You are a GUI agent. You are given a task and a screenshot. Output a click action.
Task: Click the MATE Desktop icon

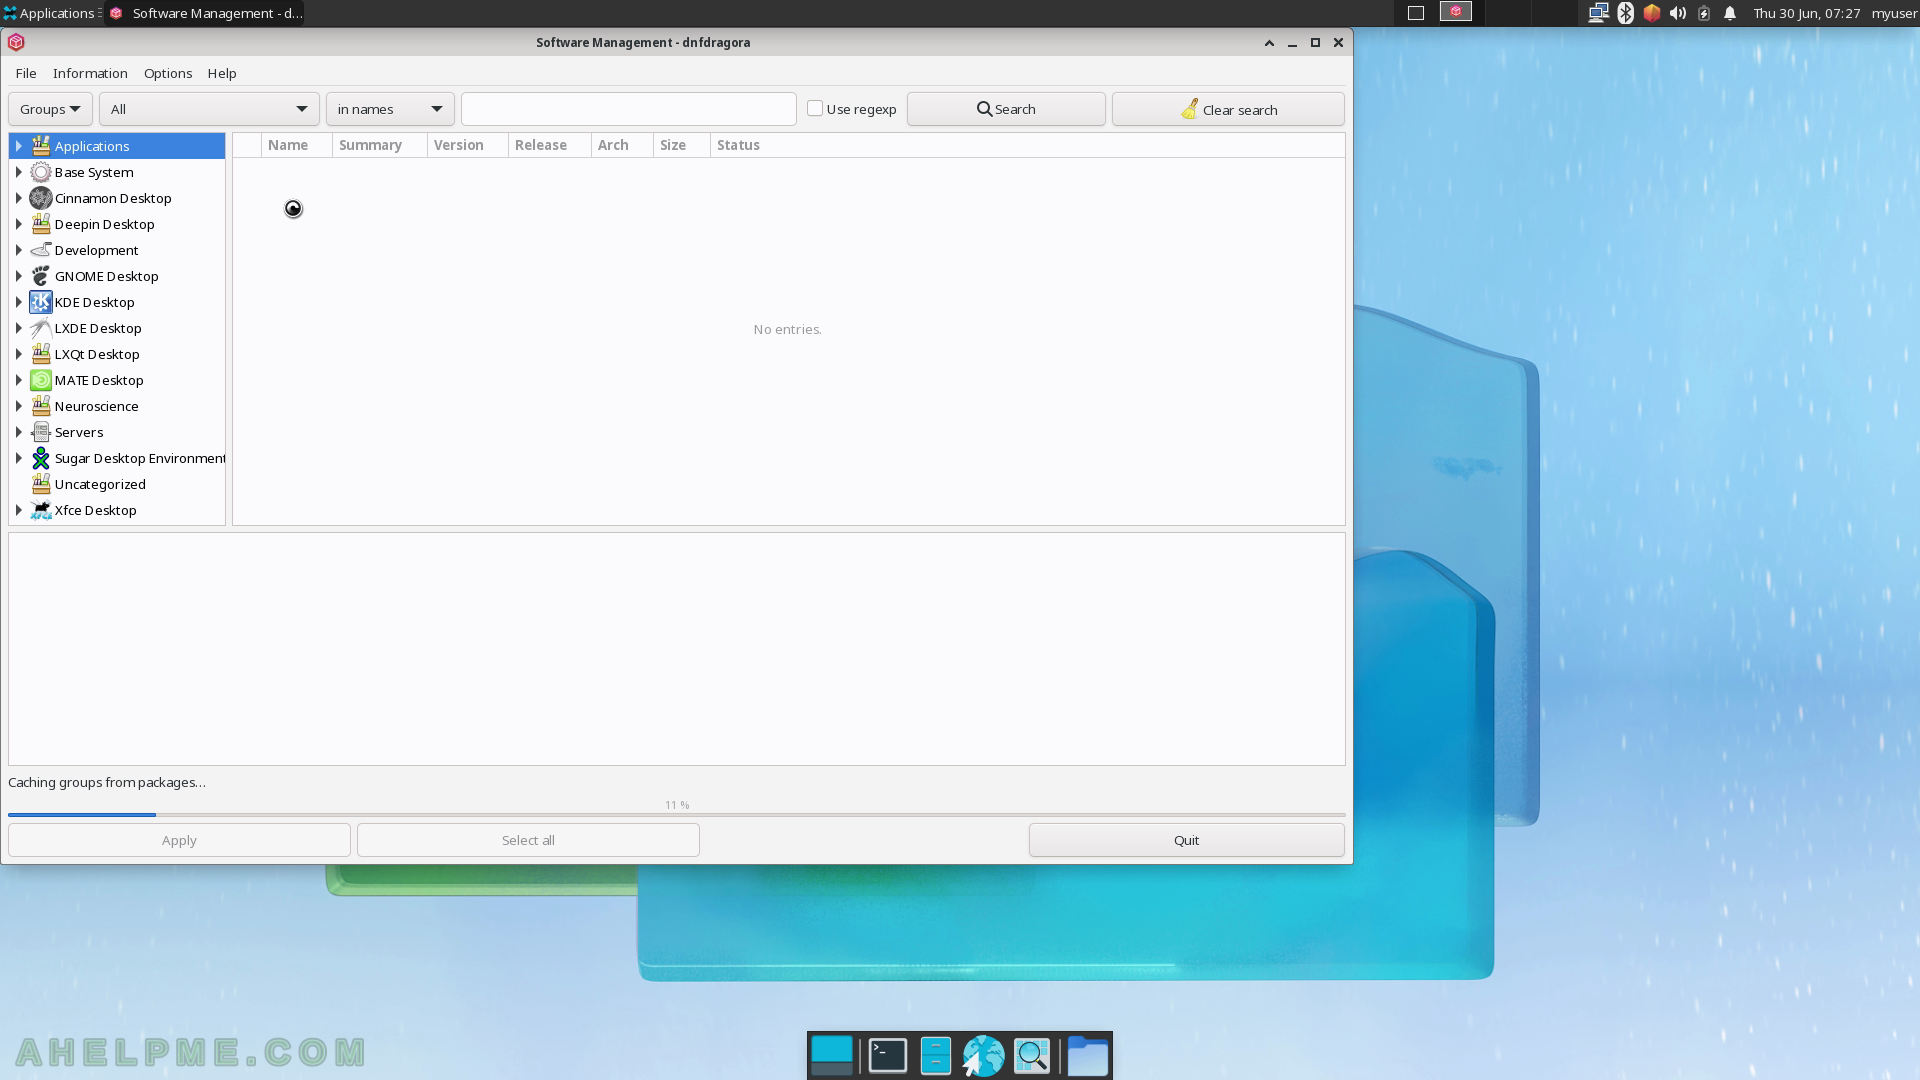click(x=41, y=380)
